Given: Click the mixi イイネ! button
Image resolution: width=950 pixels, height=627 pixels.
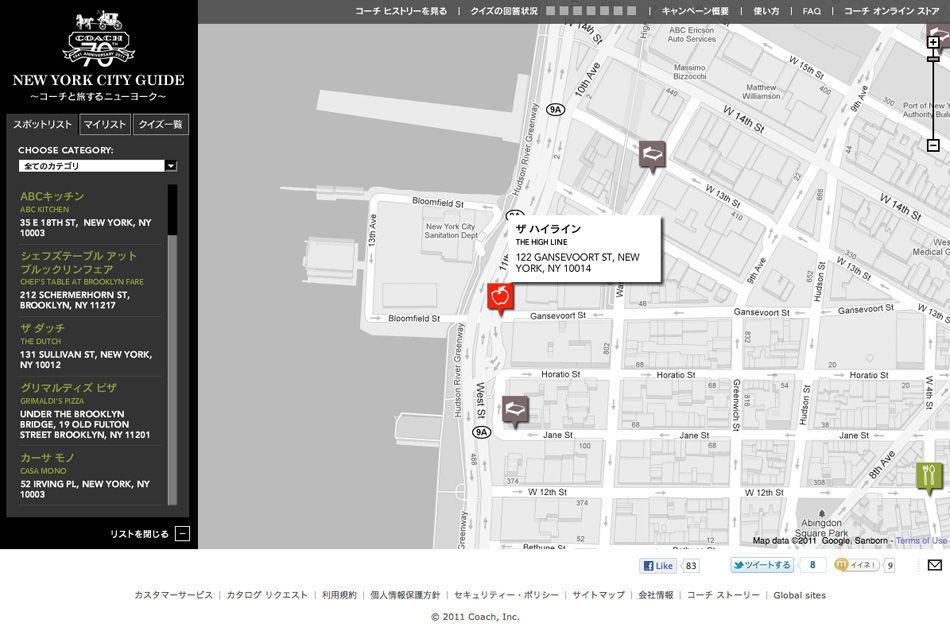Looking at the screenshot, I should (x=857, y=565).
